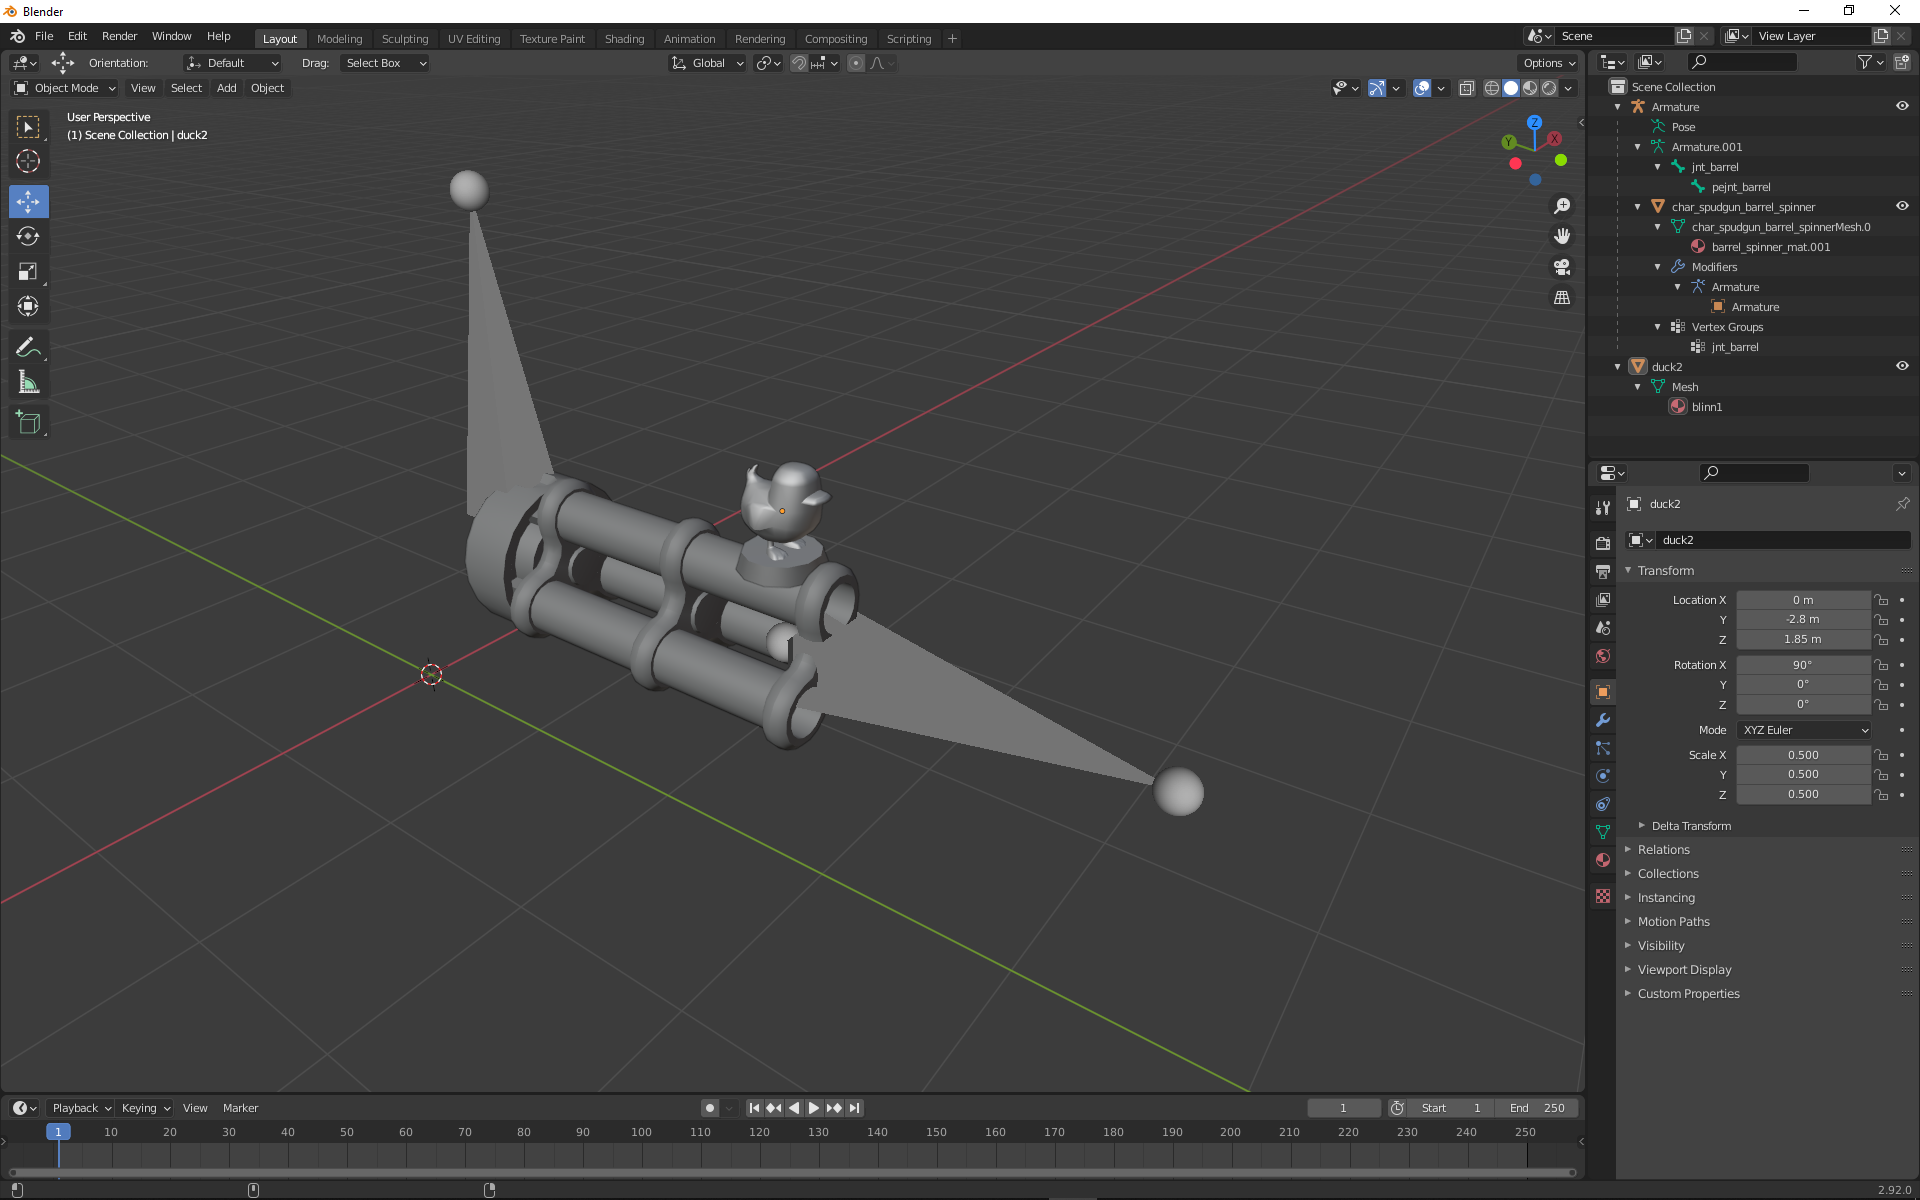This screenshot has width=1920, height=1200.
Task: Open the Global transform orientation dropdown
Action: 708,63
